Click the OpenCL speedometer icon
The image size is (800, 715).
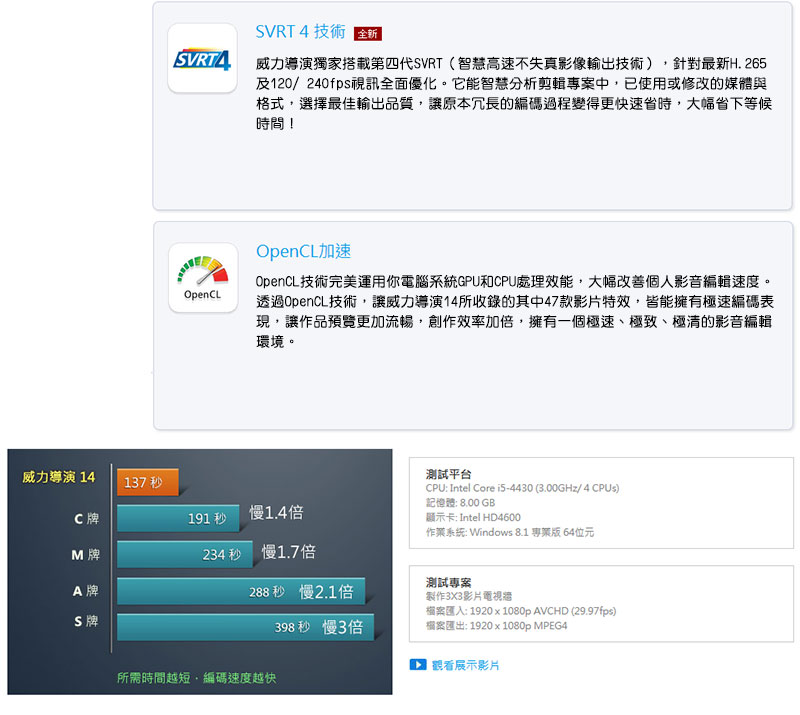203,277
